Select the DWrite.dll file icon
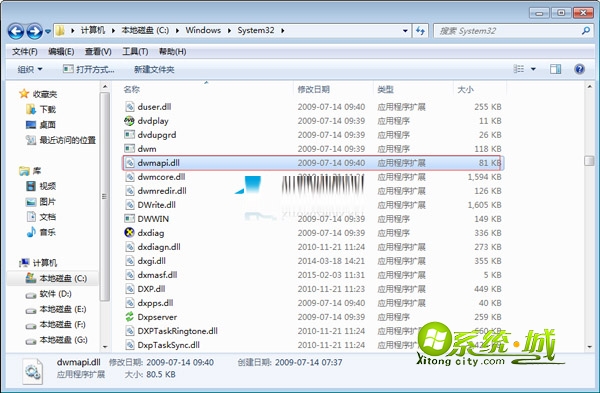This screenshot has height=393, width=600. (x=130, y=205)
